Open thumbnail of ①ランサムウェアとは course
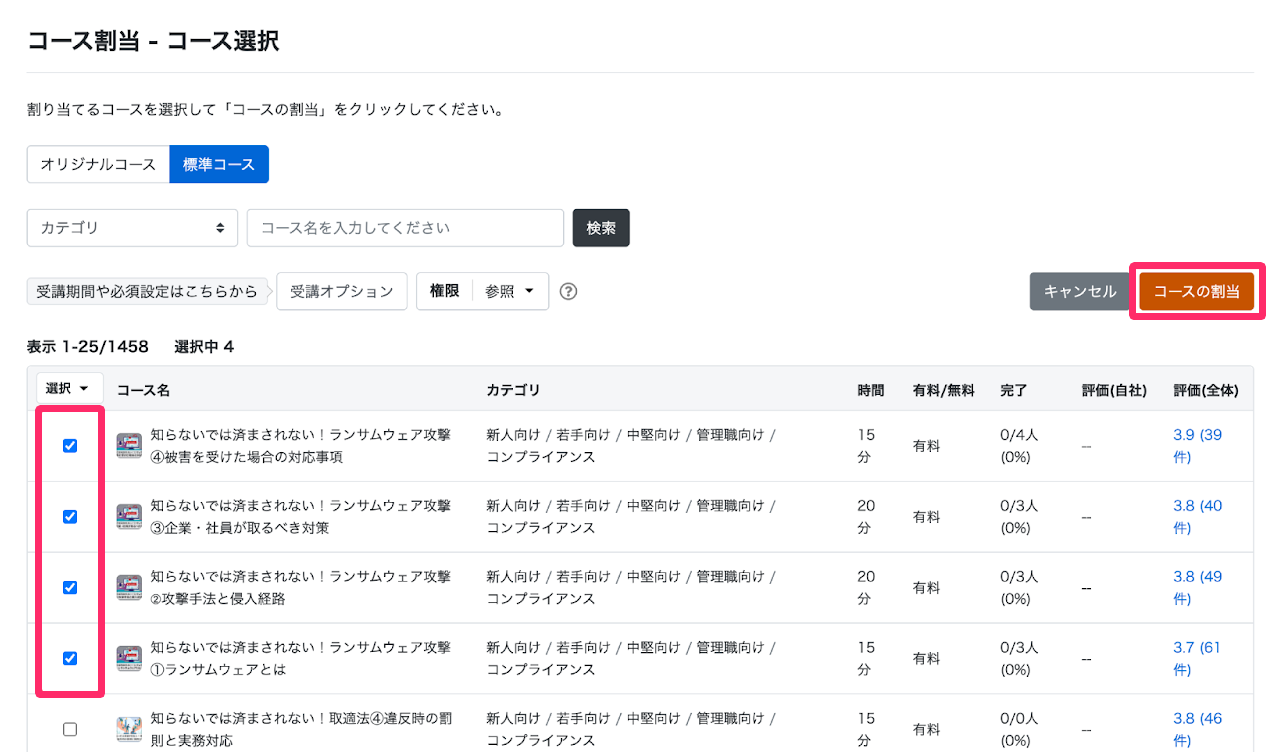 129,659
